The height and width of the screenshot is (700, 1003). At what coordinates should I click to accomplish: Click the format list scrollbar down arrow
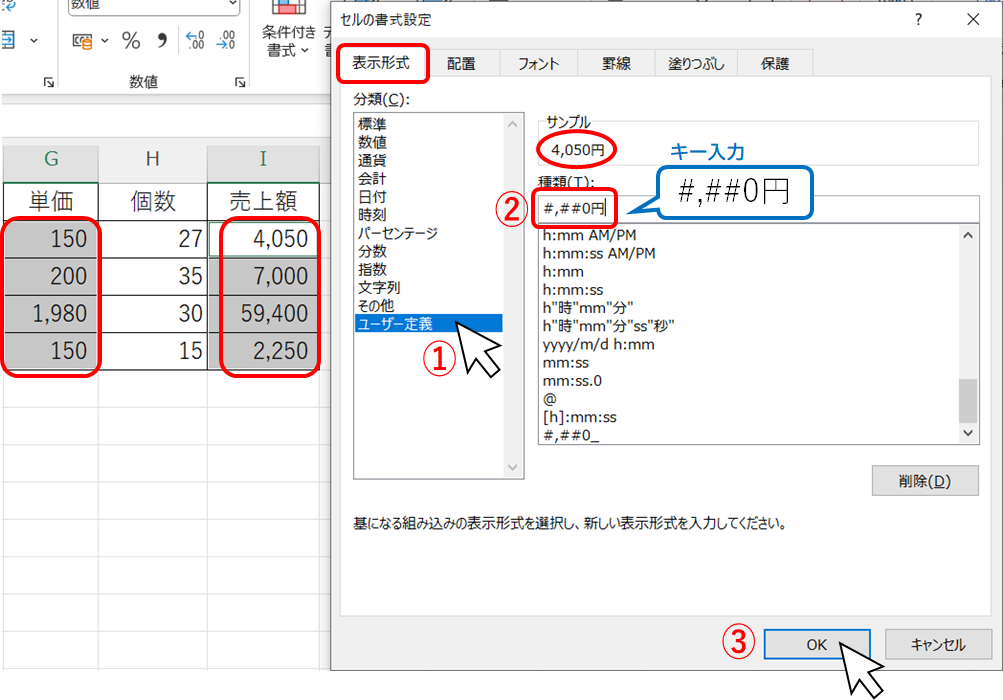point(968,433)
